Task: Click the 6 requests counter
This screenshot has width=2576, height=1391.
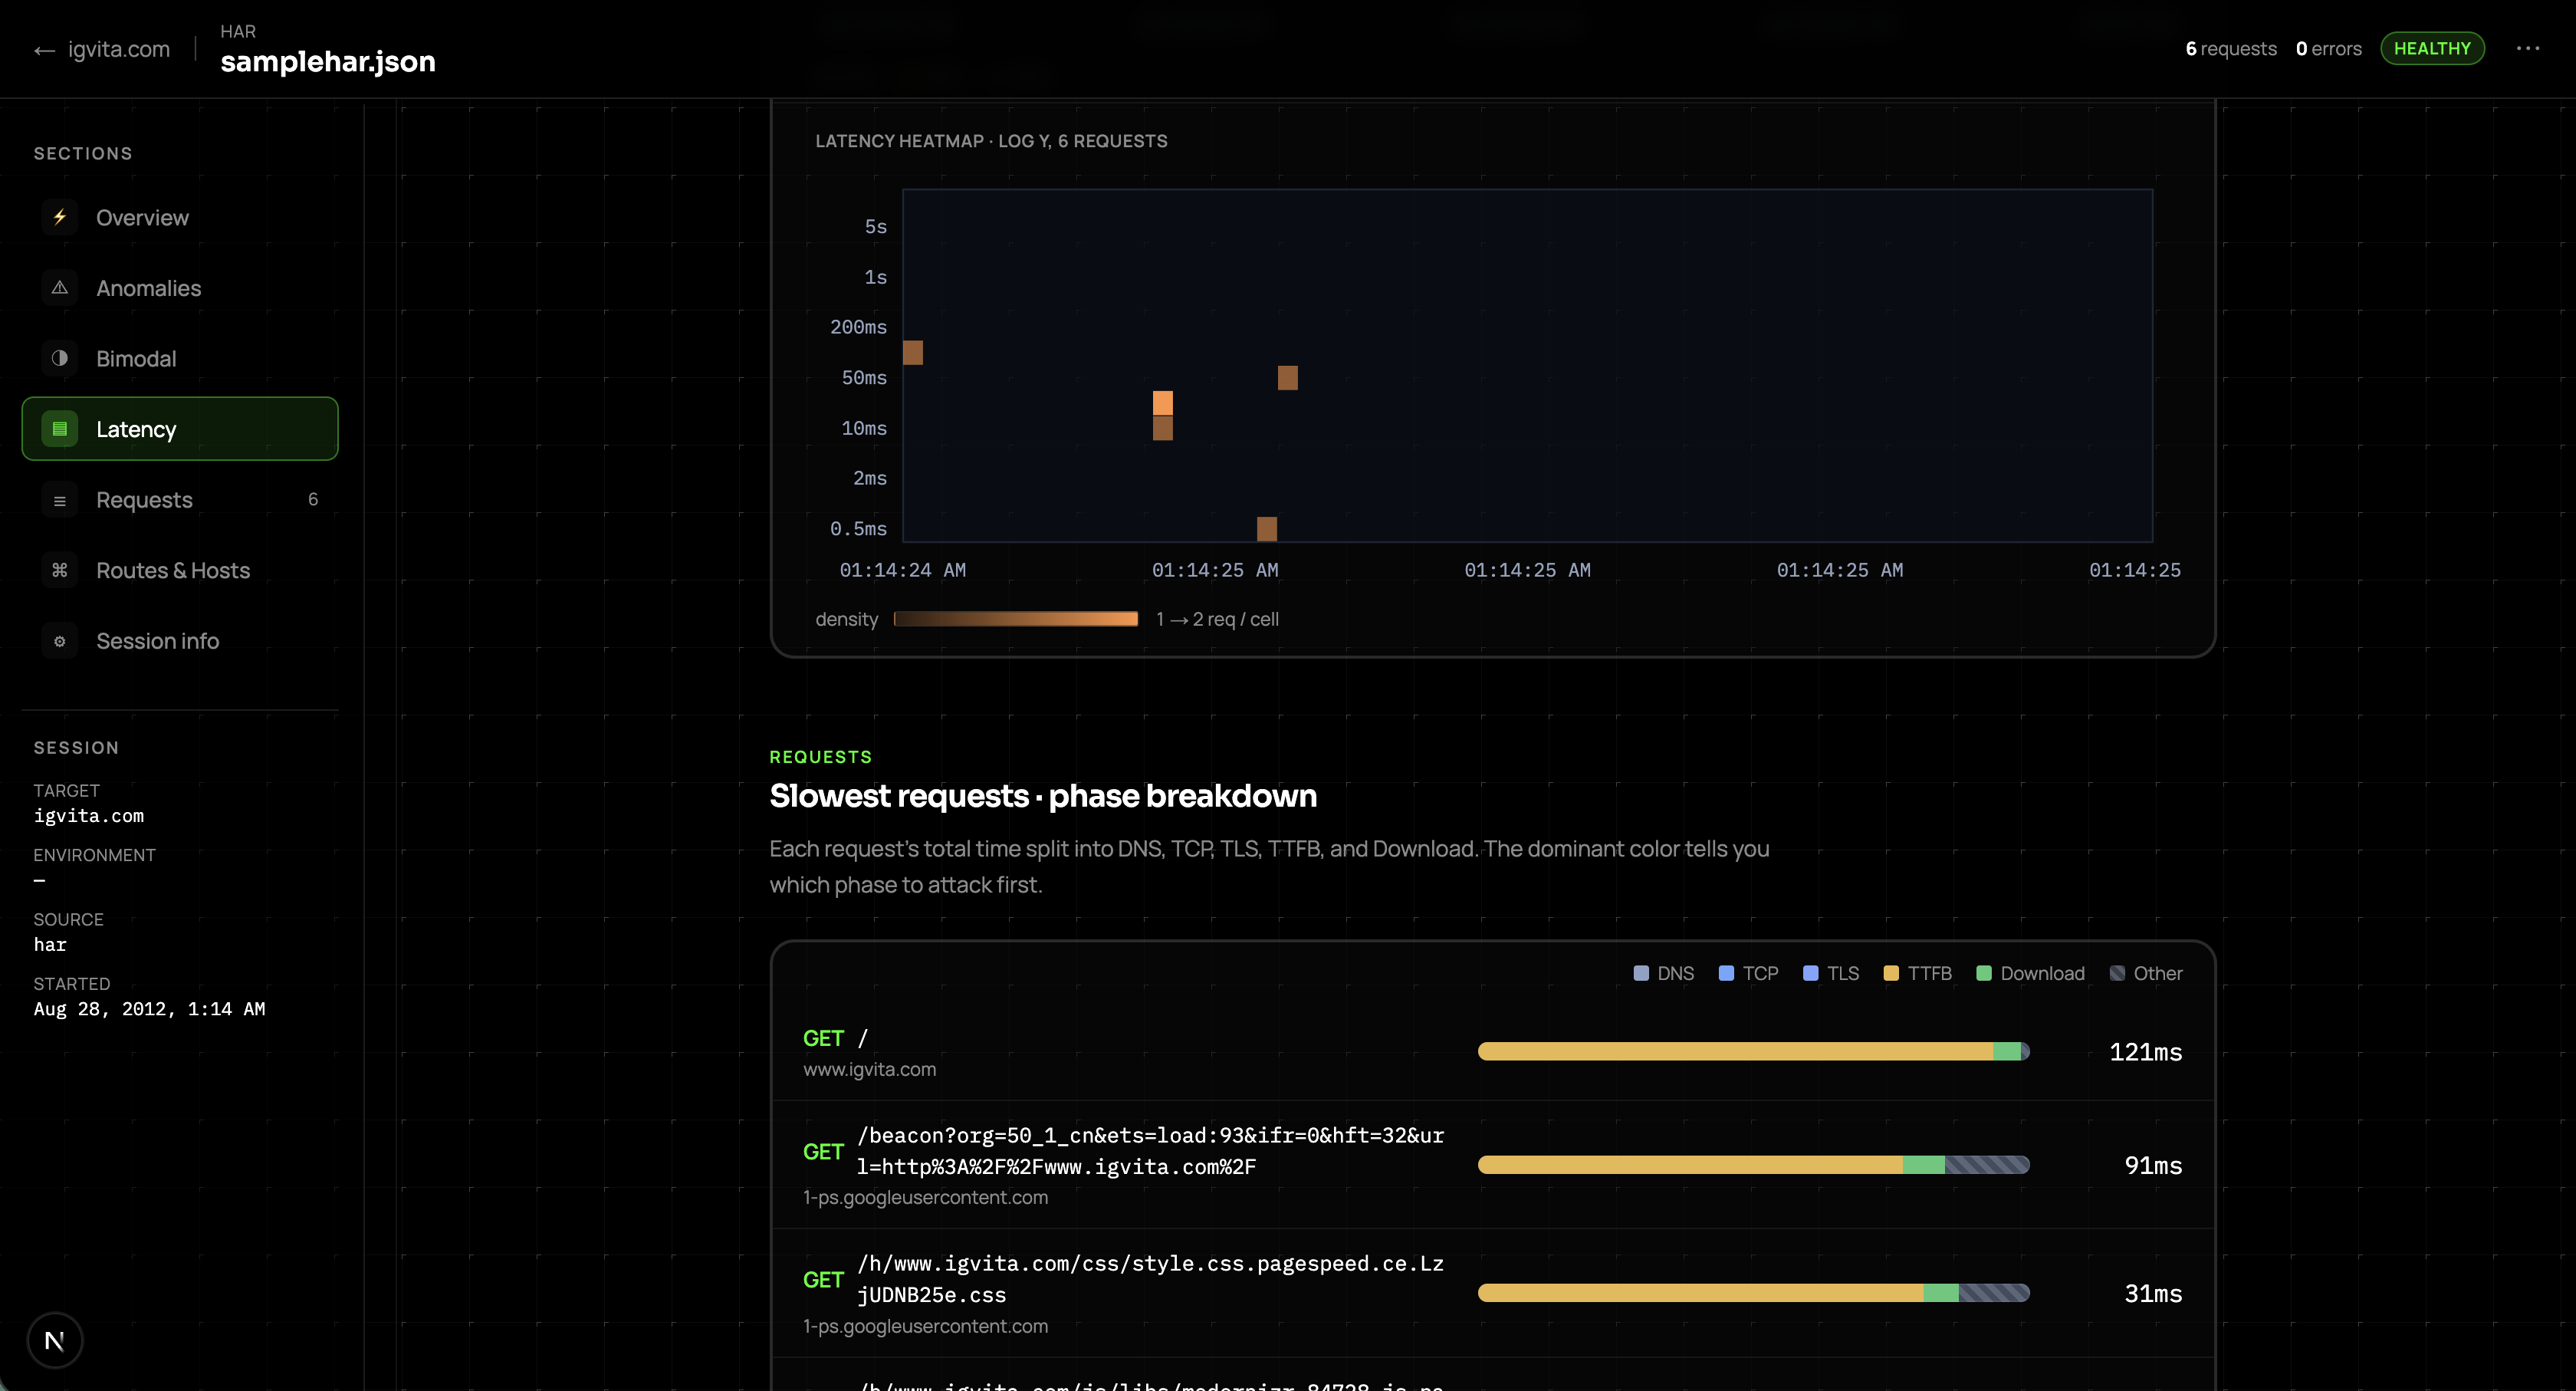Action: 2231,48
